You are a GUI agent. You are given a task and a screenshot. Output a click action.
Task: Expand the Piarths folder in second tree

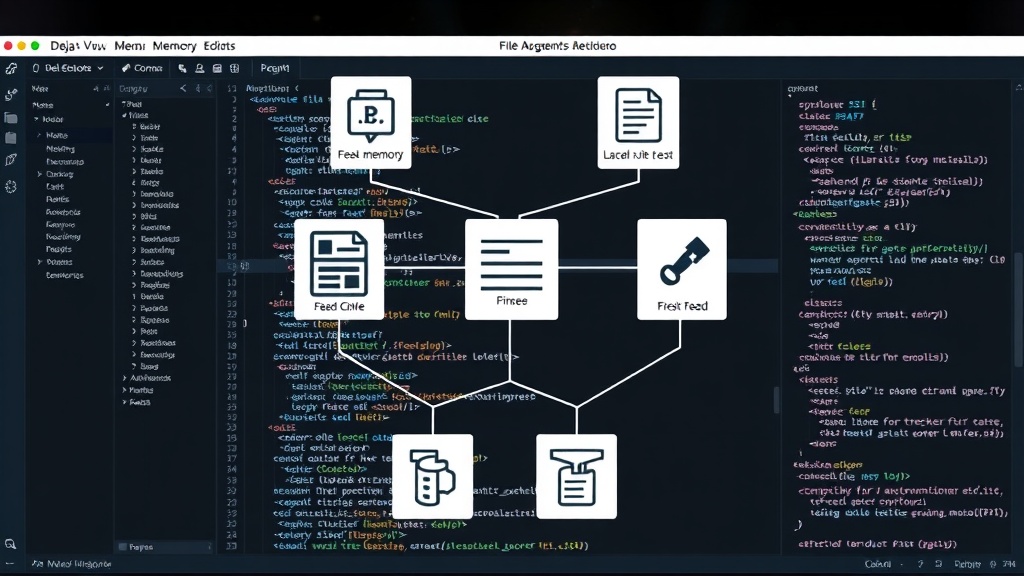125,390
